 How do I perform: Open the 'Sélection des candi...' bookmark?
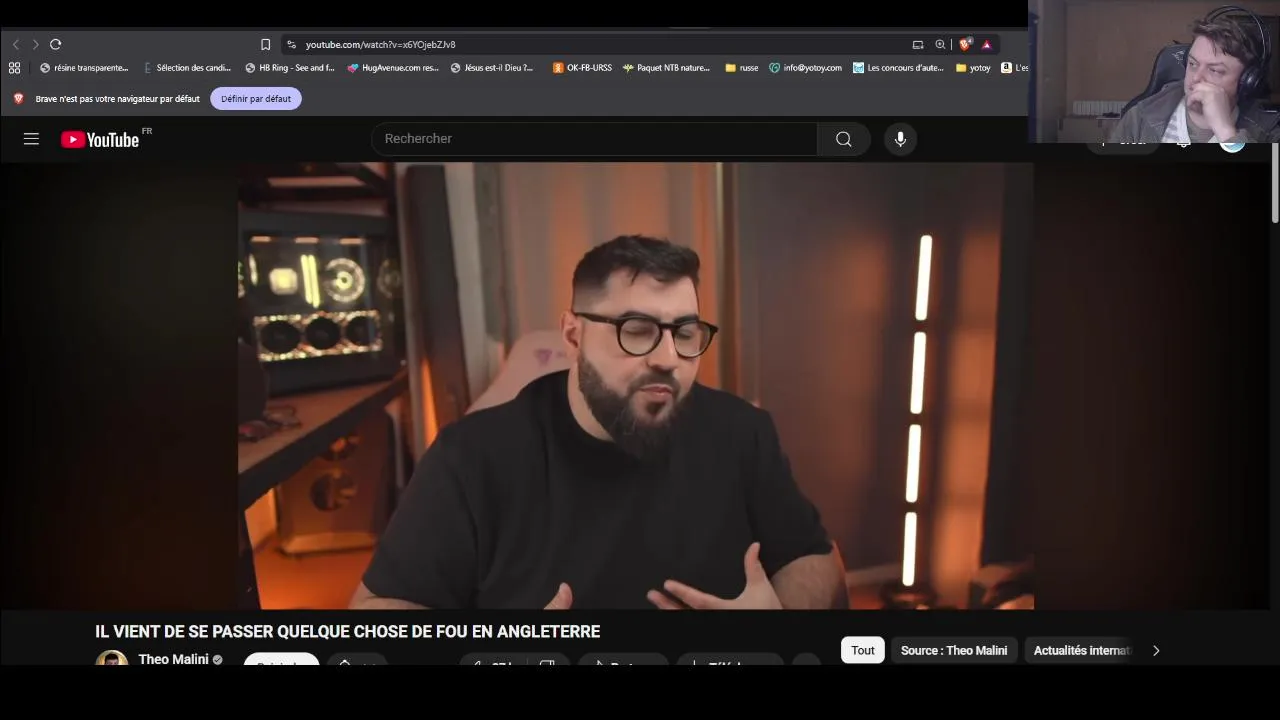coord(187,68)
